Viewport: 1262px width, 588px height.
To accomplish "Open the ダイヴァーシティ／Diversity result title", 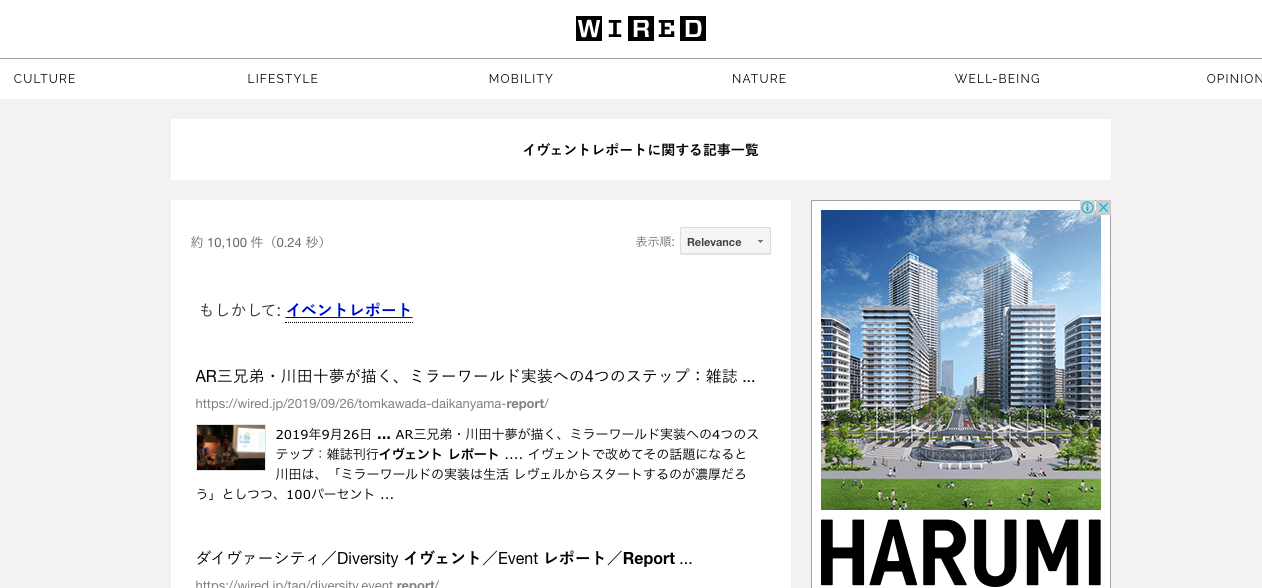I will (x=444, y=559).
